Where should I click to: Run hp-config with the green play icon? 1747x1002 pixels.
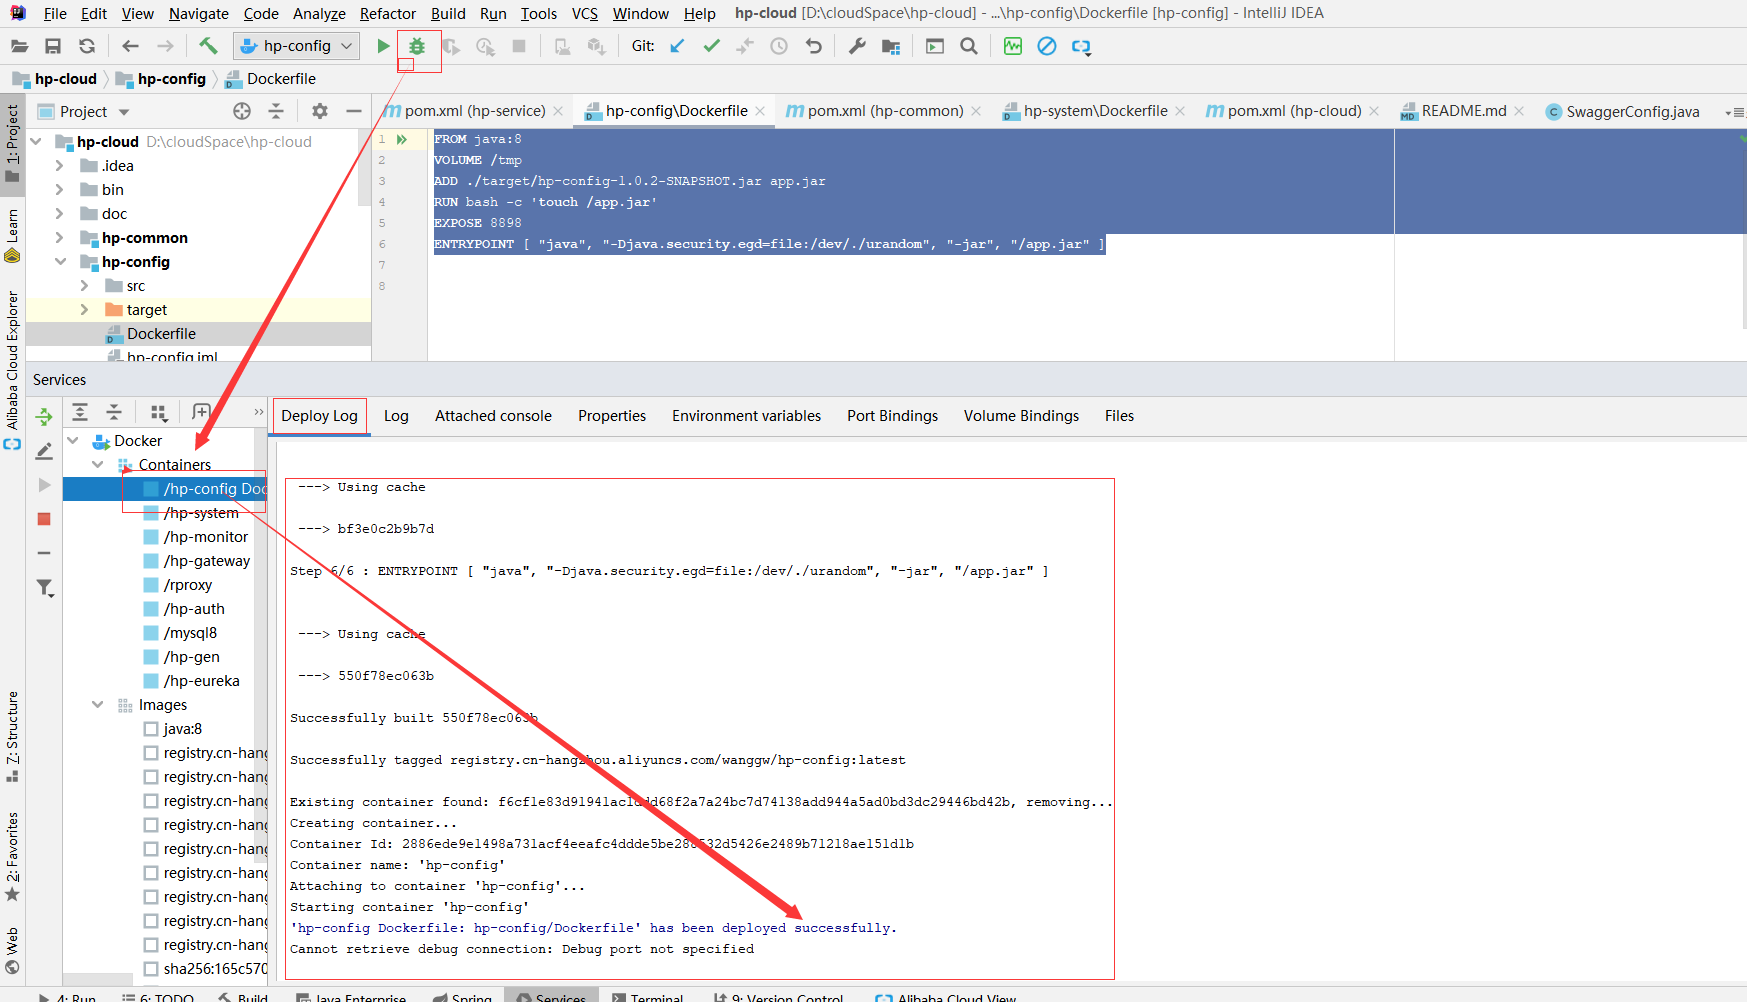point(382,46)
